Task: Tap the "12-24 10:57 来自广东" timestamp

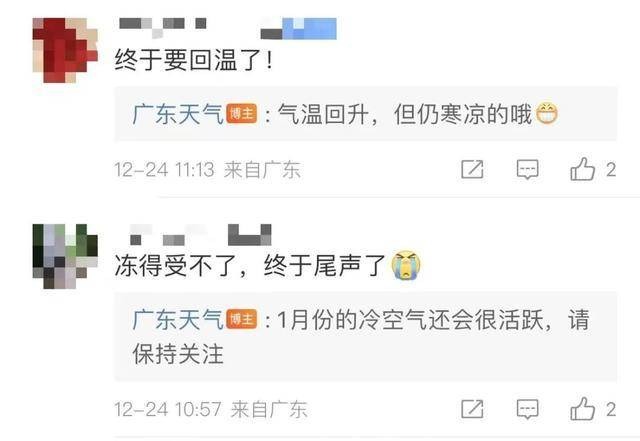Action: (x=211, y=409)
